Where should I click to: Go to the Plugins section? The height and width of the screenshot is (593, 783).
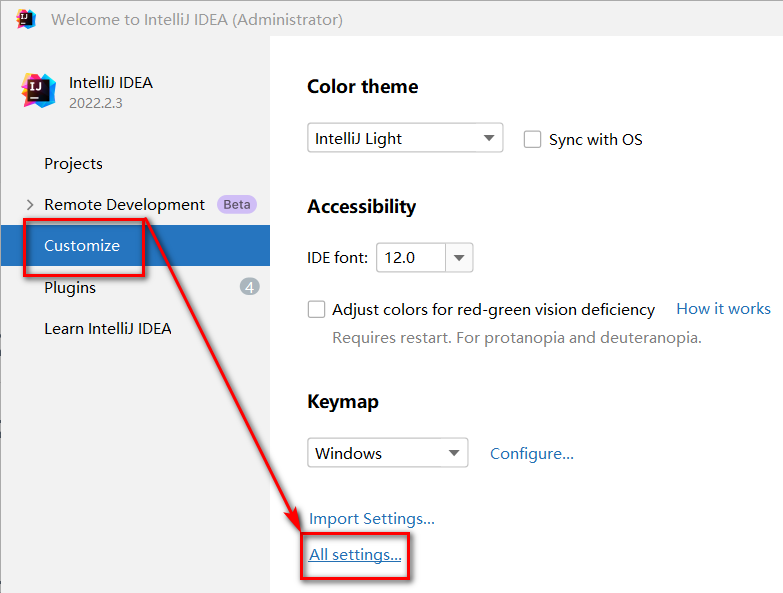(70, 288)
